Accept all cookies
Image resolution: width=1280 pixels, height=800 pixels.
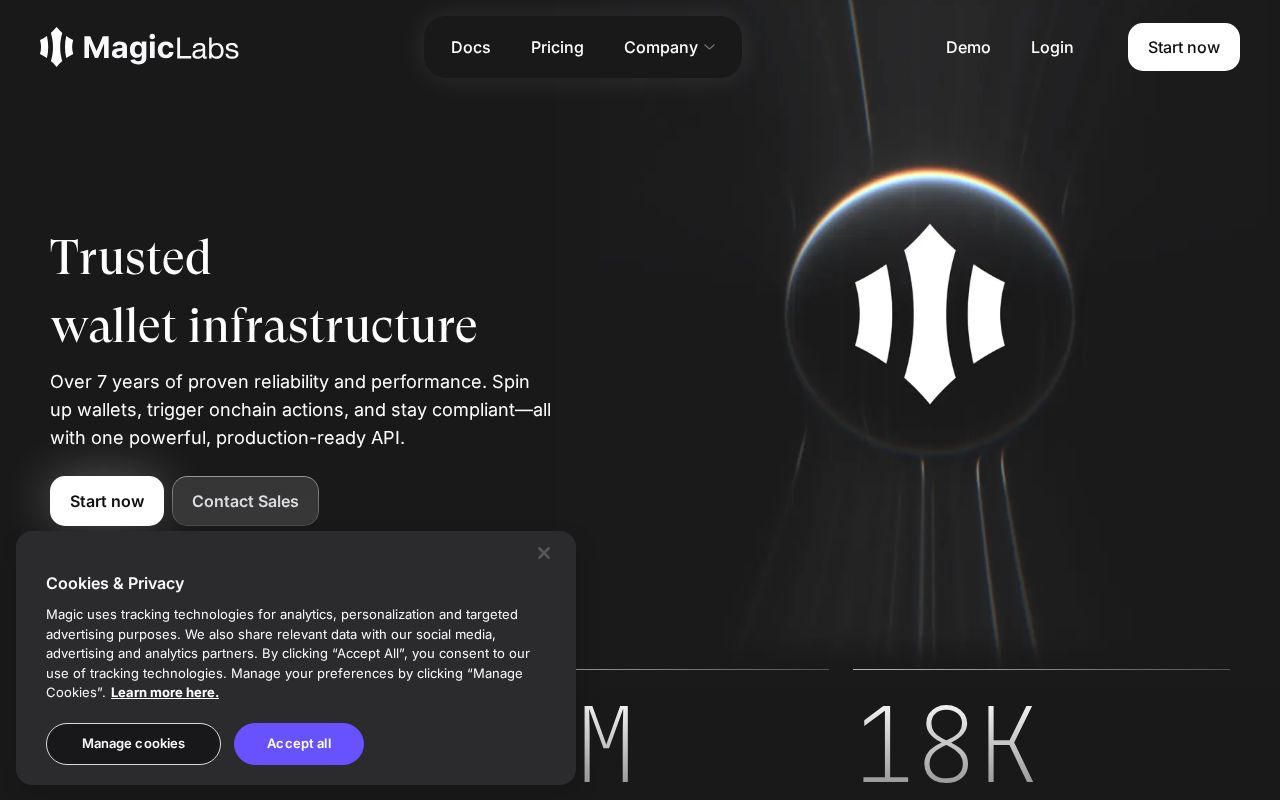pos(299,744)
